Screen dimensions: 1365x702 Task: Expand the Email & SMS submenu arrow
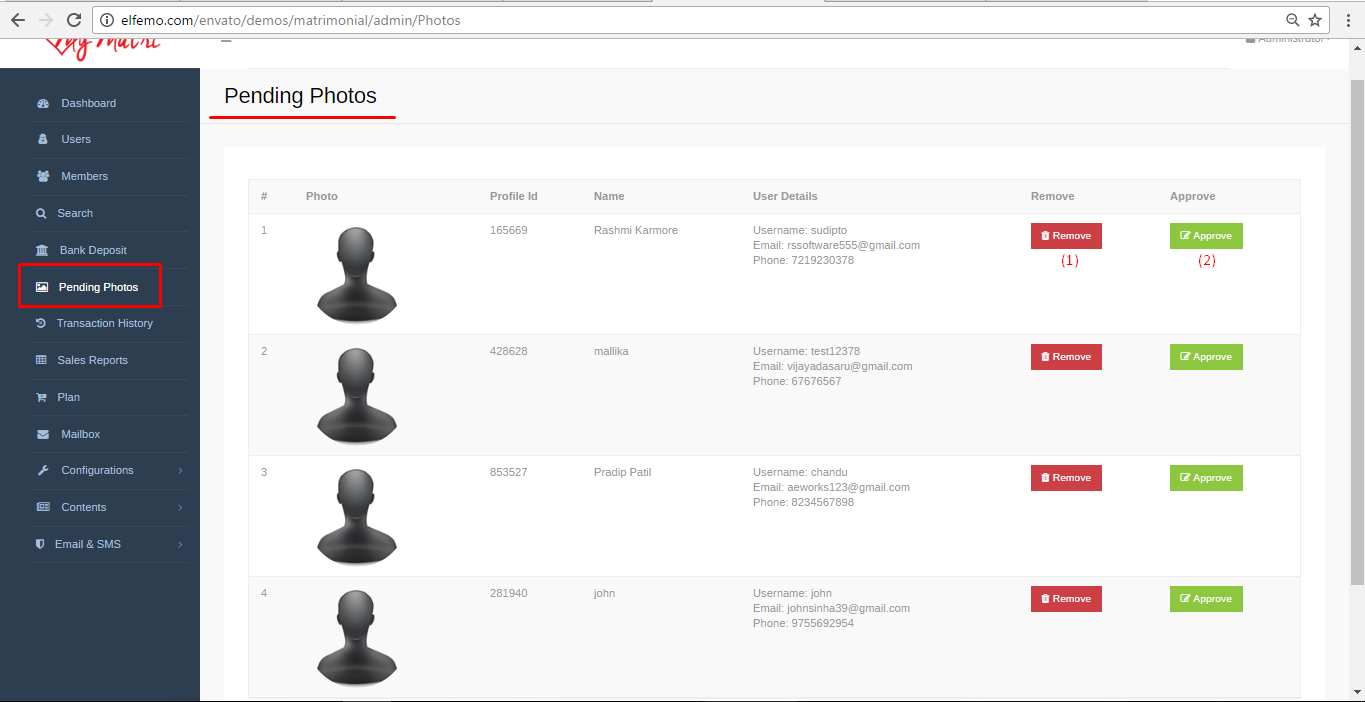click(180, 544)
